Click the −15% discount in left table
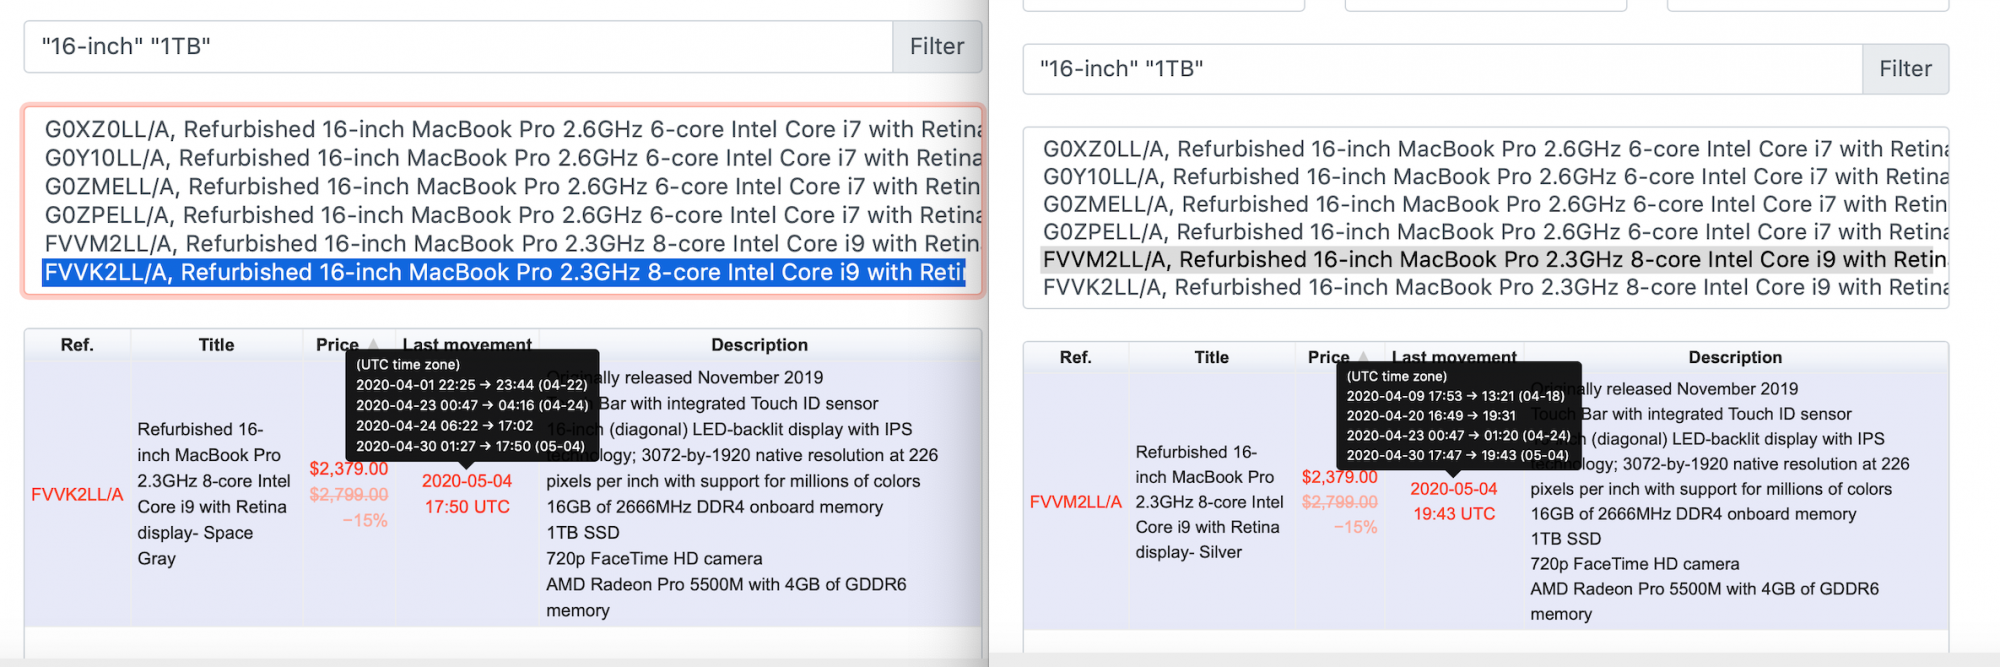The width and height of the screenshot is (2000, 667). point(365,521)
